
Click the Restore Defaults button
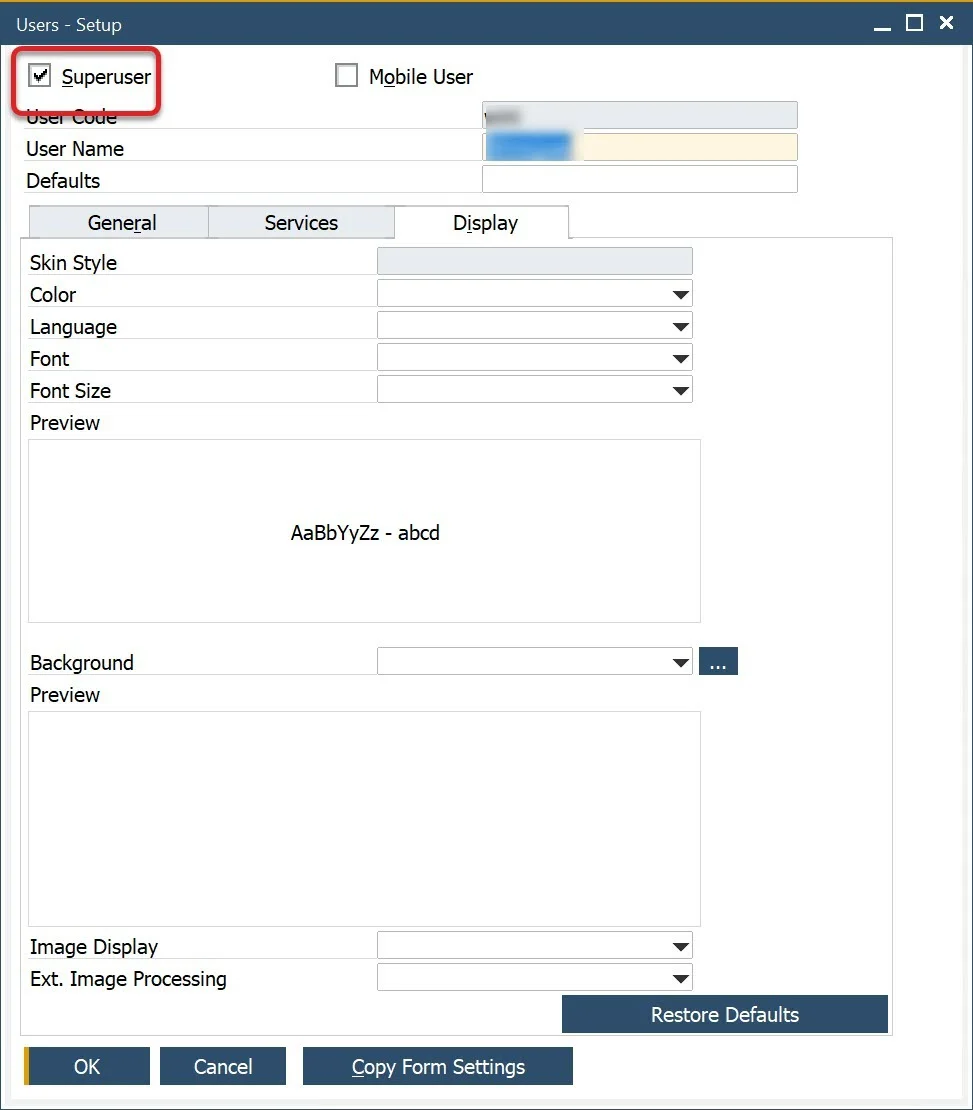tap(724, 1014)
